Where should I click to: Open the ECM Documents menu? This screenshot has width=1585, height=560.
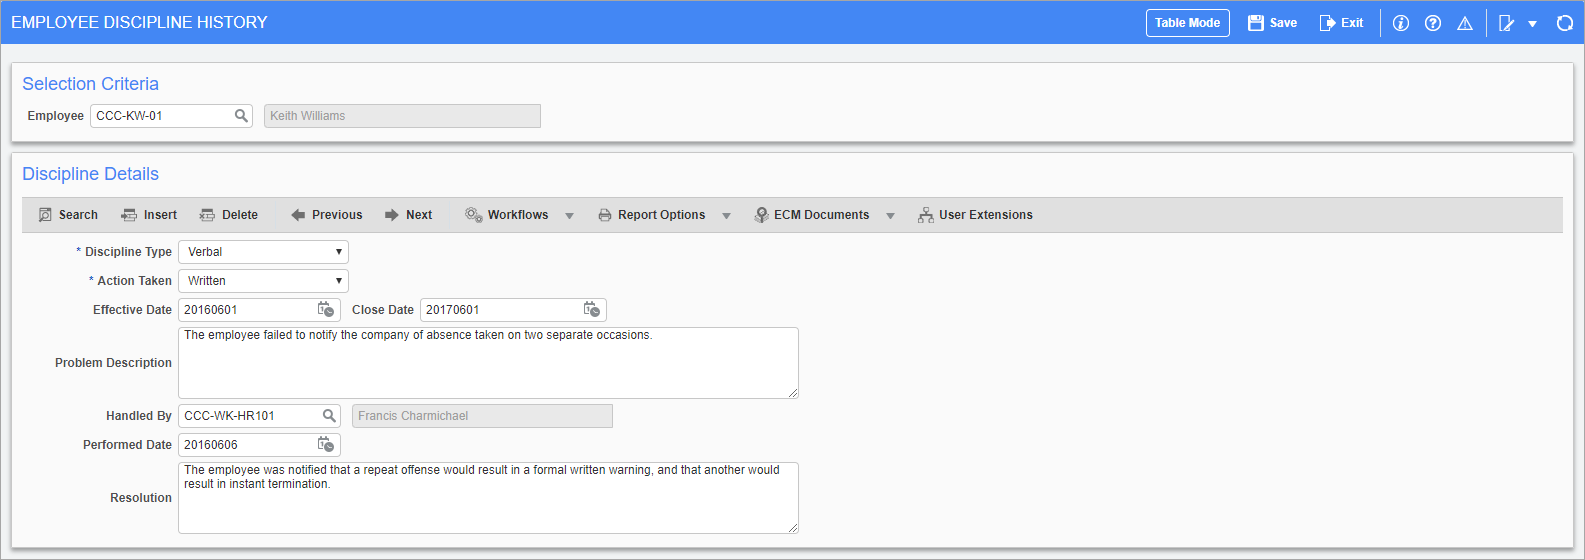point(820,215)
